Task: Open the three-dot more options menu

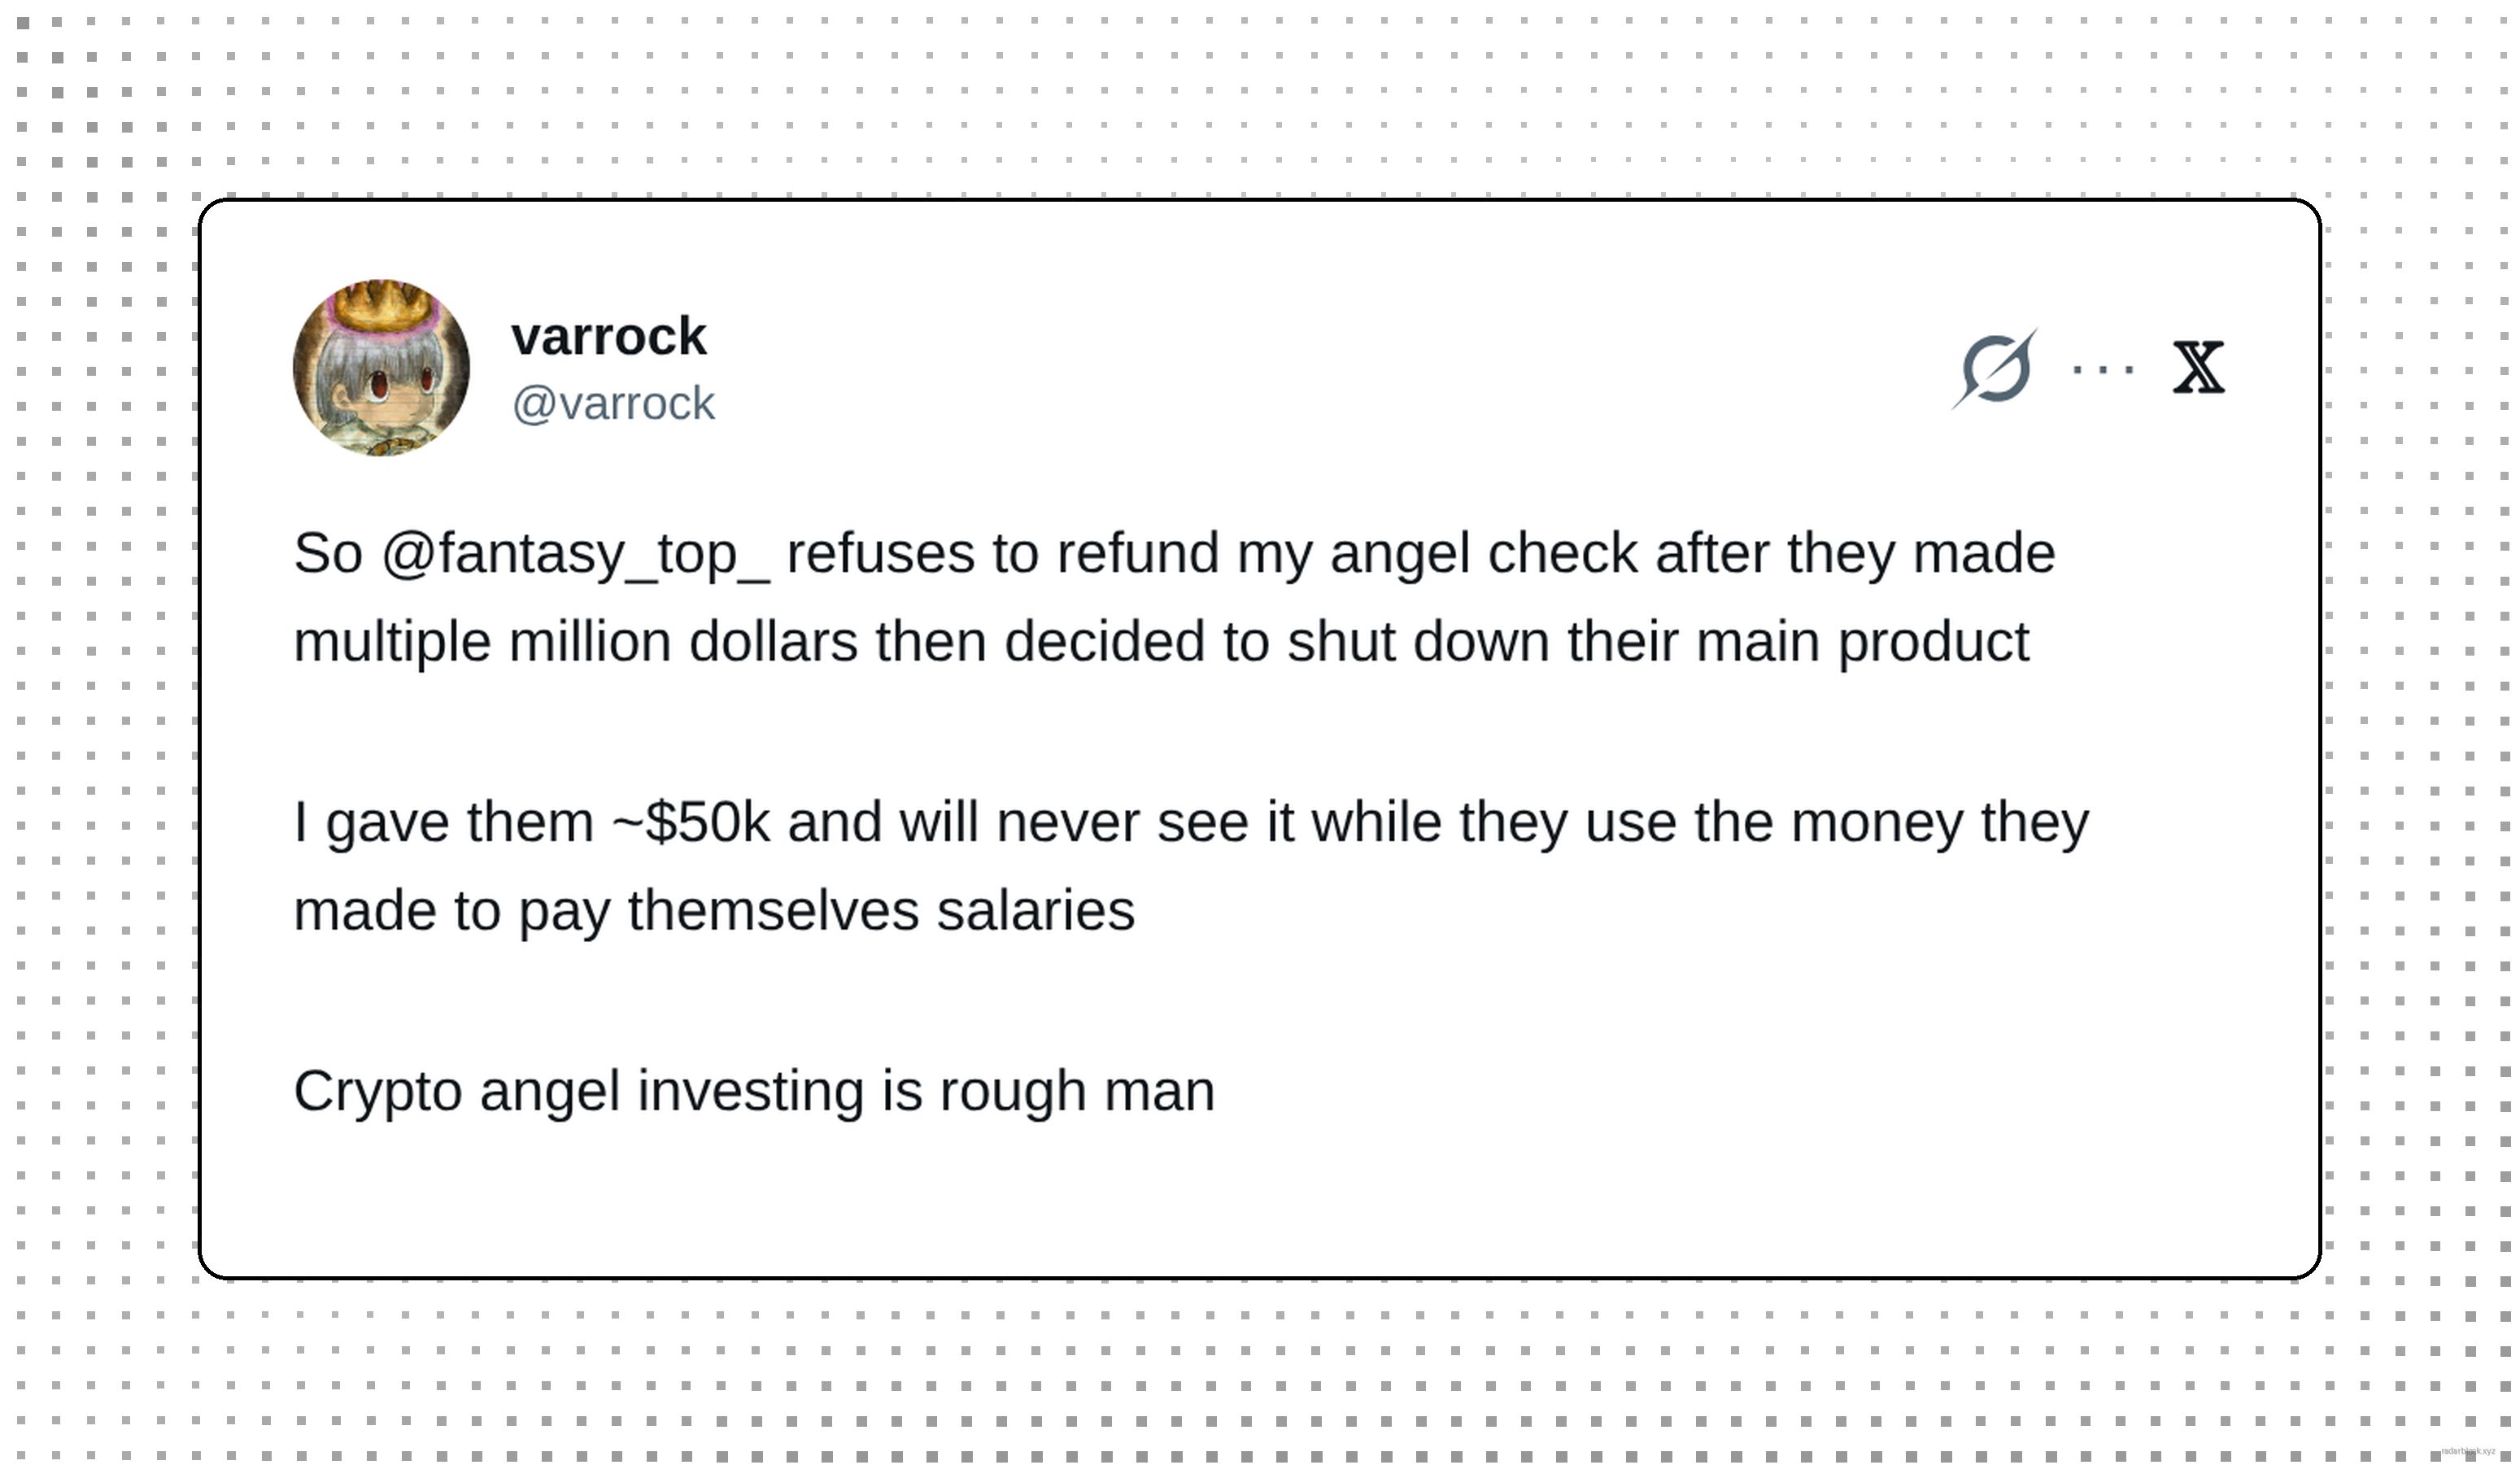Action: pyautogui.click(x=2103, y=369)
